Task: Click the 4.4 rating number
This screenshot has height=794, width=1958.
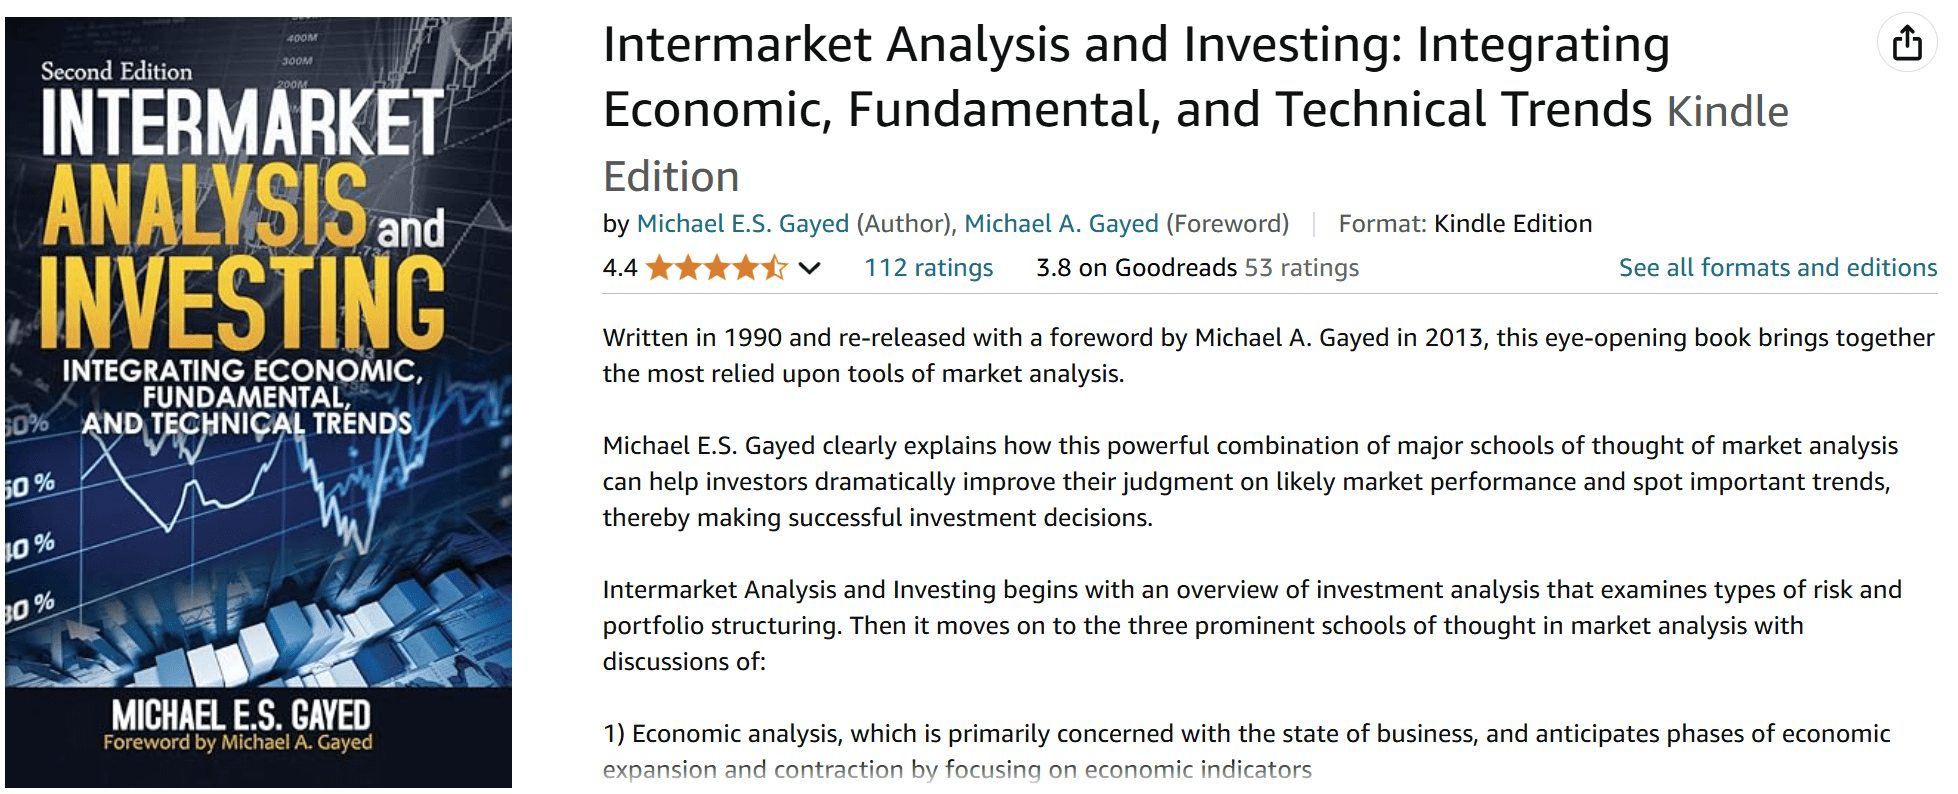Action: click(x=620, y=268)
